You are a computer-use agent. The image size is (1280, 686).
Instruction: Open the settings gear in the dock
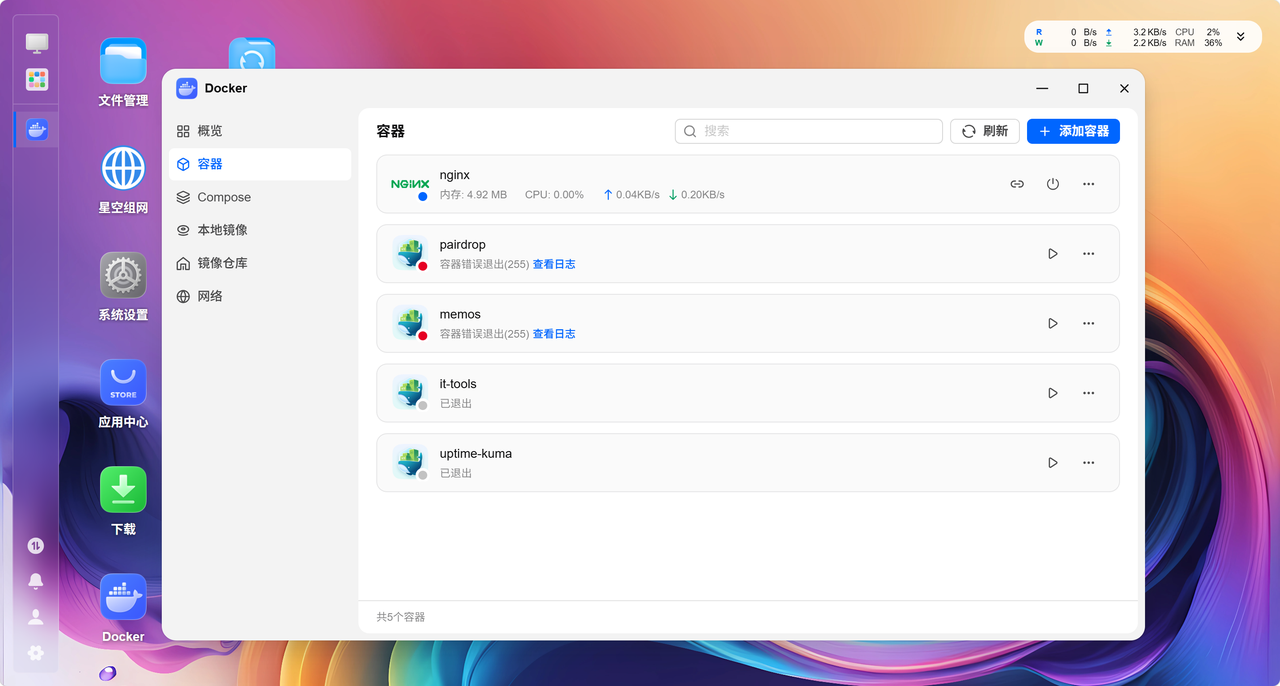pyautogui.click(x=36, y=652)
